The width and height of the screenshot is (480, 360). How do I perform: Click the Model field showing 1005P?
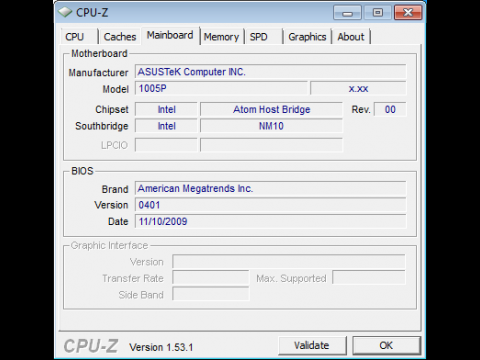click(x=221, y=88)
